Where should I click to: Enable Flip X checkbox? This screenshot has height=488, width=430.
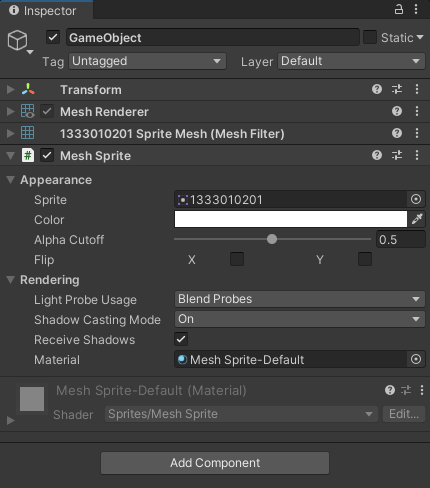pyautogui.click(x=237, y=259)
